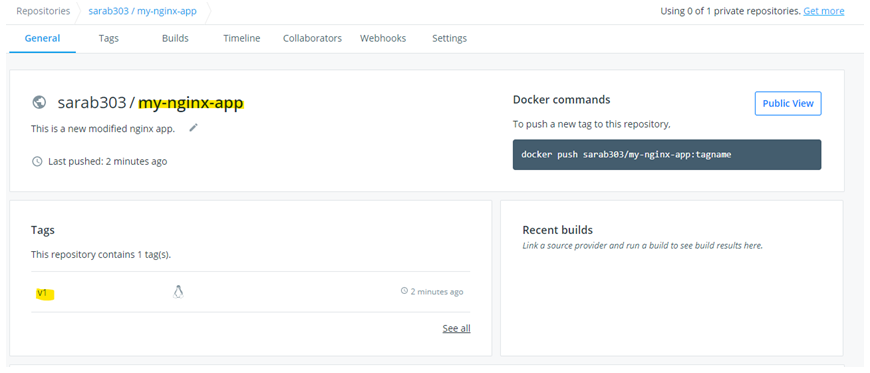
Task: Click the clock icon on the v1 tag row
Action: [x=404, y=291]
